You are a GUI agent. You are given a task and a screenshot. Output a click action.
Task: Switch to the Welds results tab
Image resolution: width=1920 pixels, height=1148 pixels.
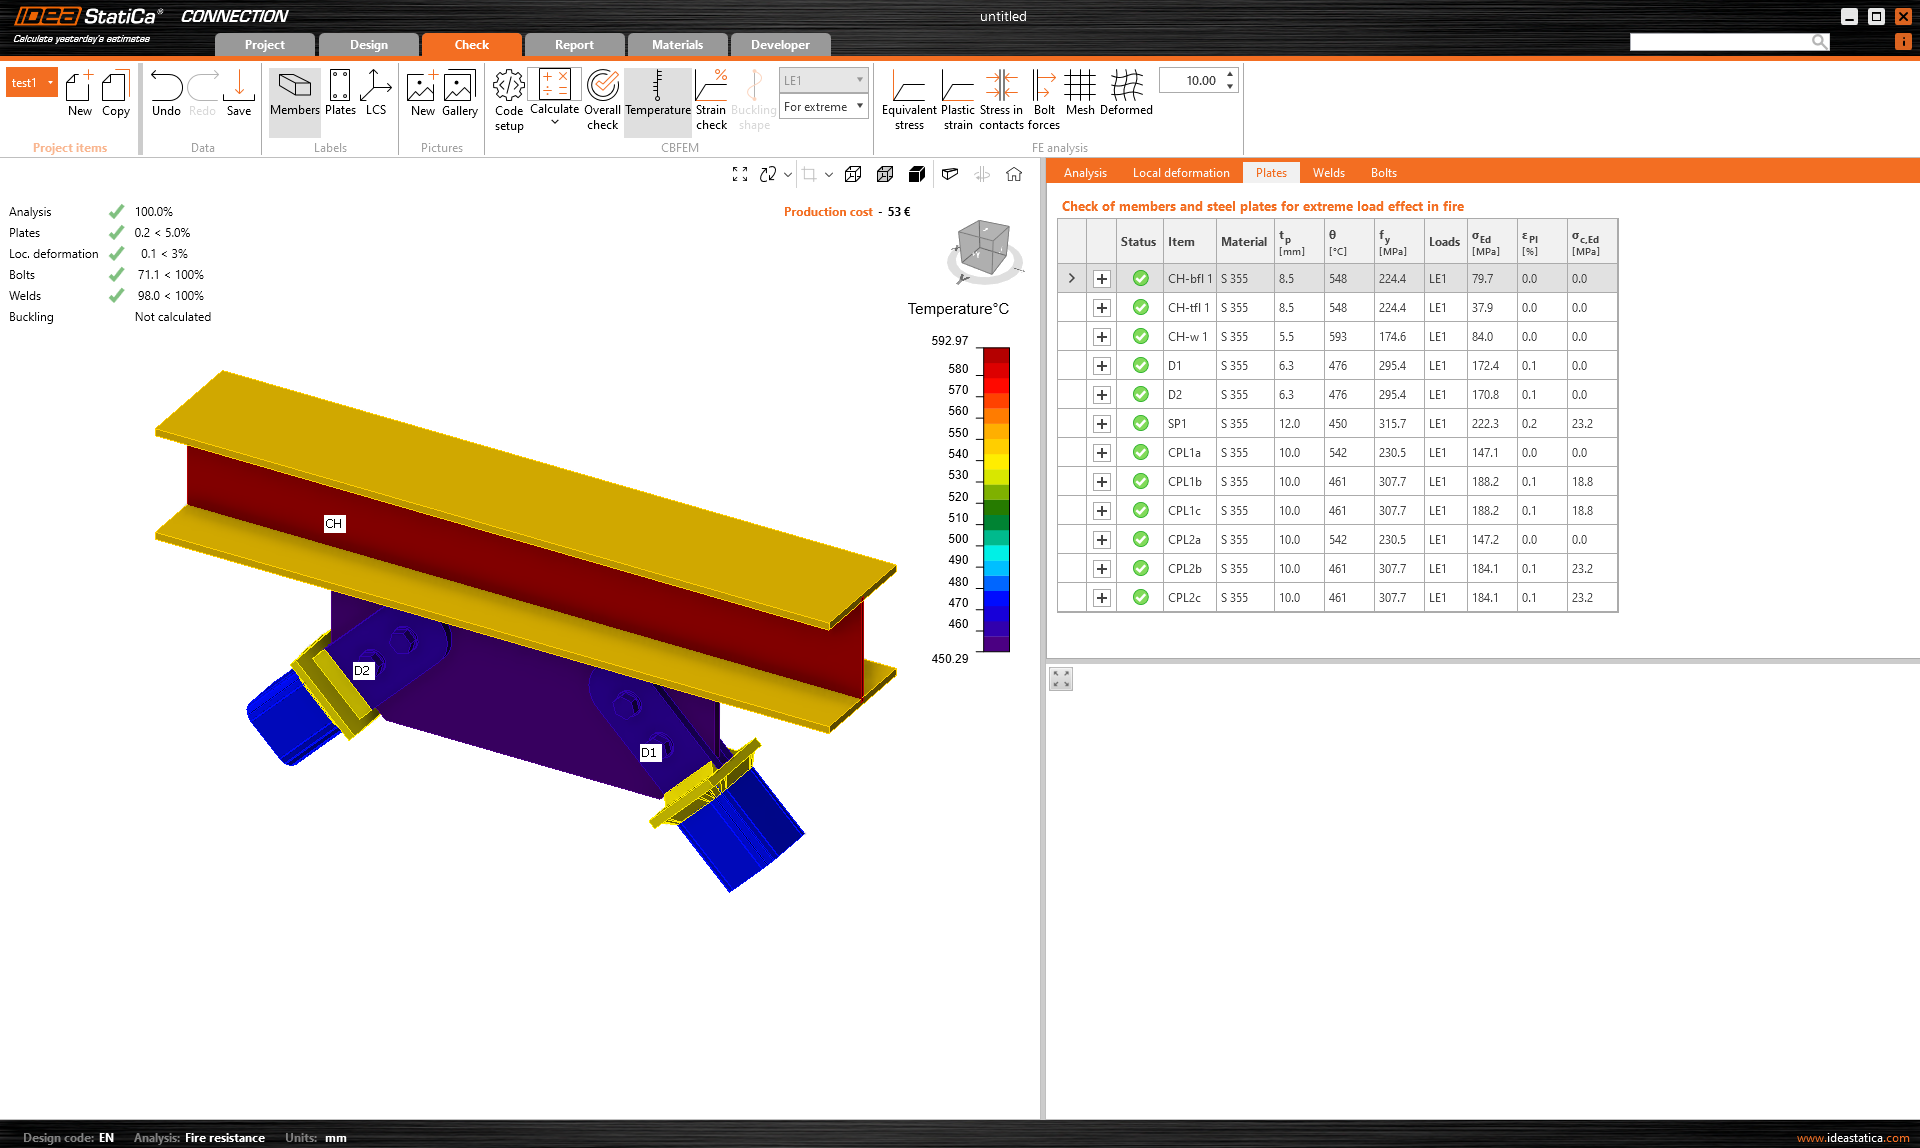tap(1328, 173)
